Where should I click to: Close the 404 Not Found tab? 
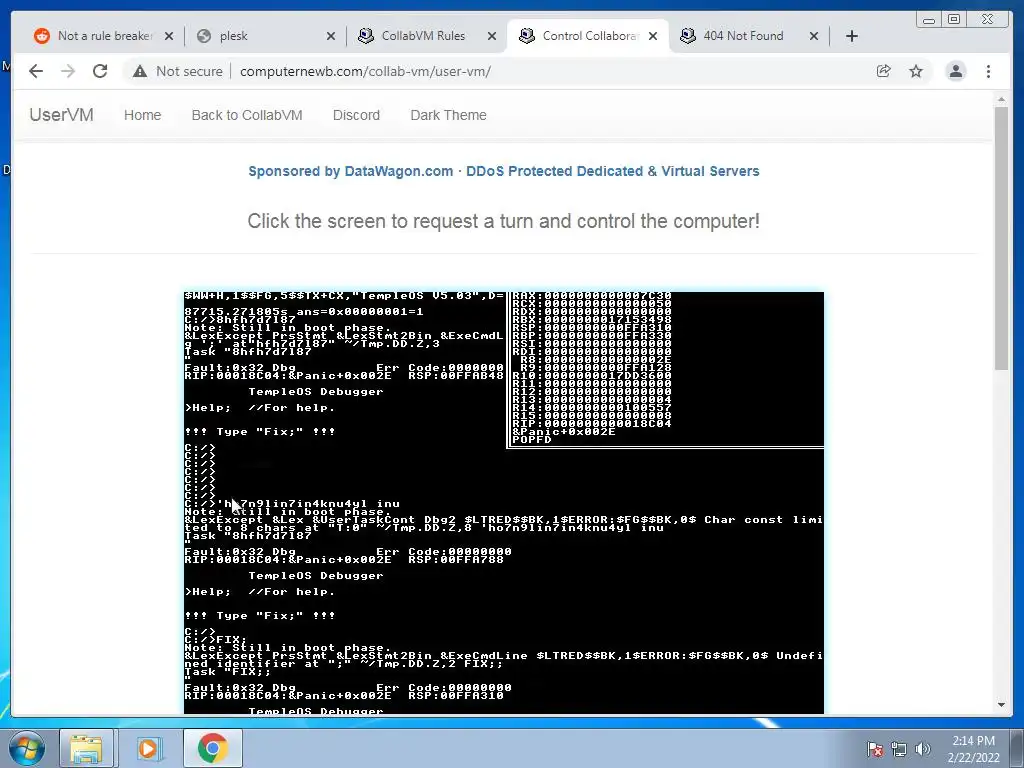[814, 37]
